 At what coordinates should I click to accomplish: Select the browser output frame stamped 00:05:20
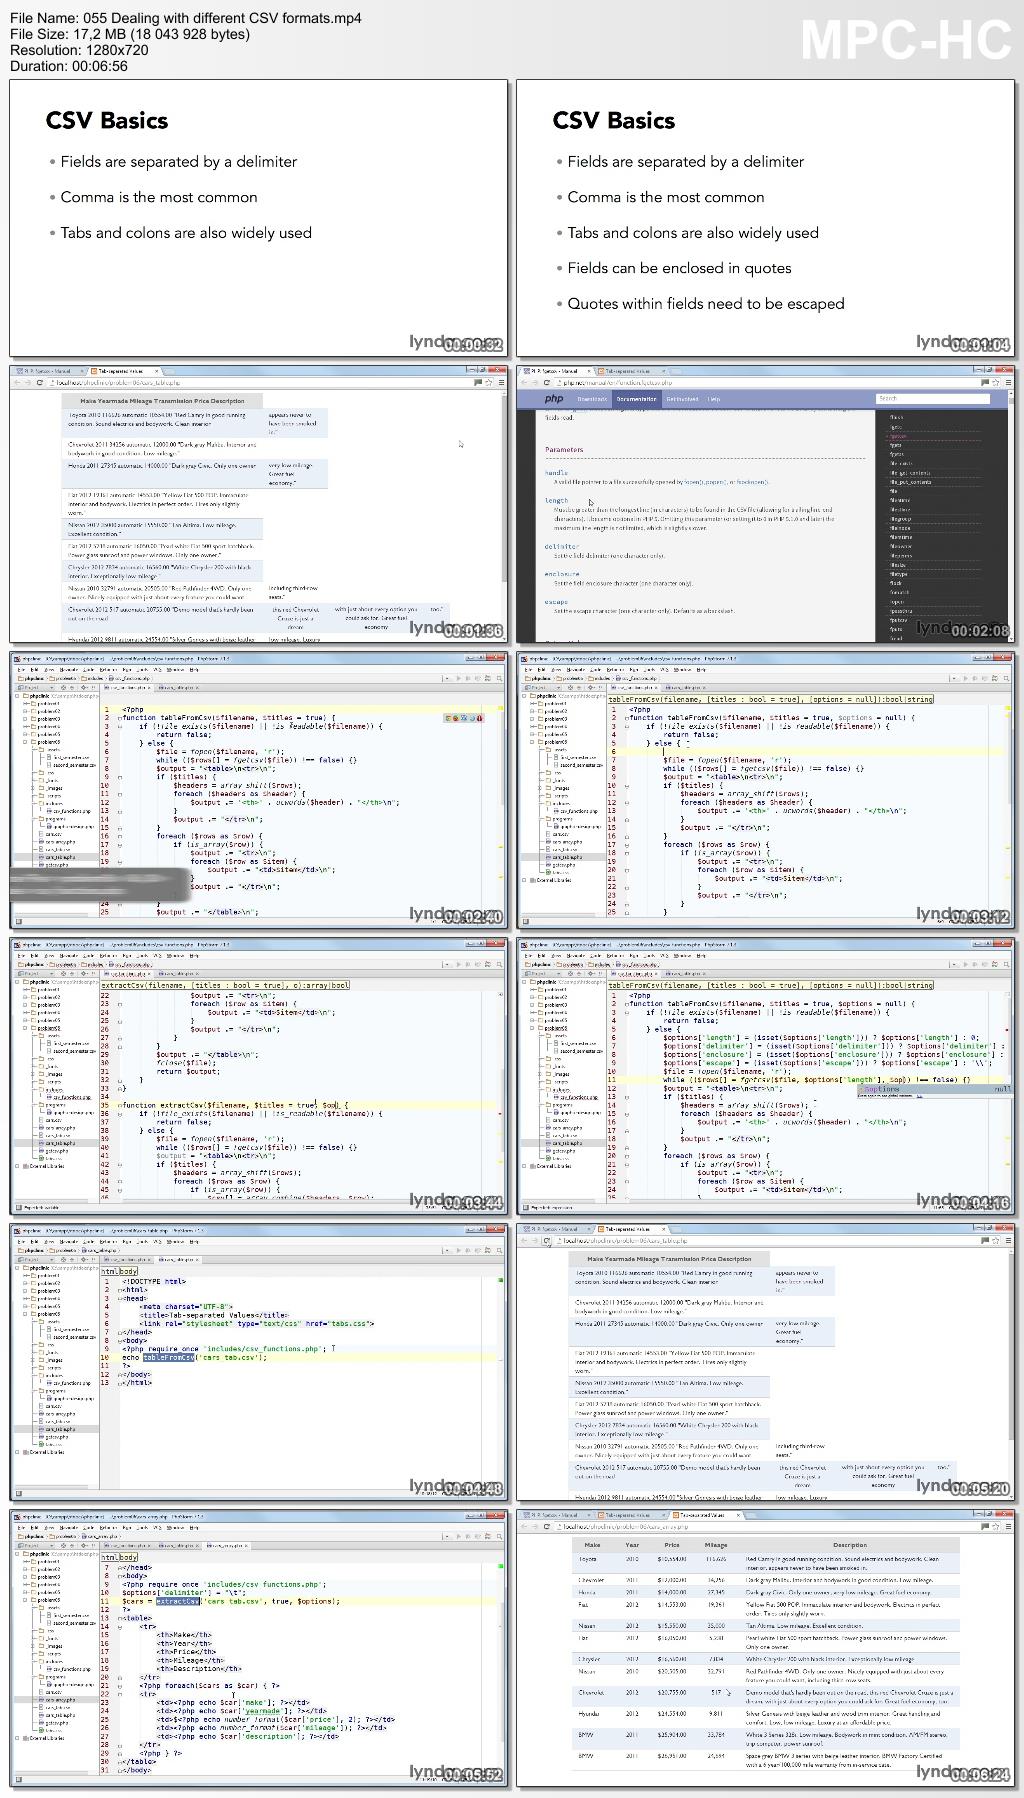tap(766, 1362)
